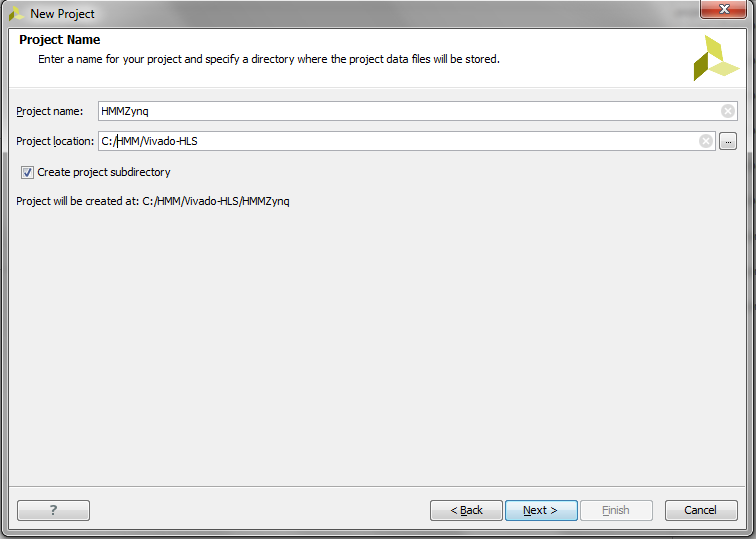Image resolution: width=756 pixels, height=539 pixels.
Task: Open the browse dialog with the ellipsis button
Action: 728,141
